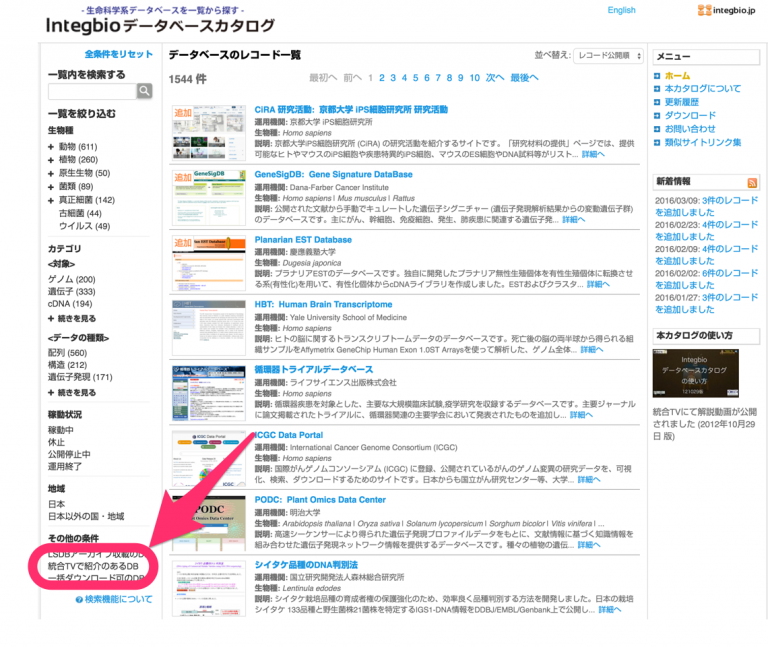Screen dimensions: 768x647
Task: Go to page 10 of results
Action: tap(475, 78)
